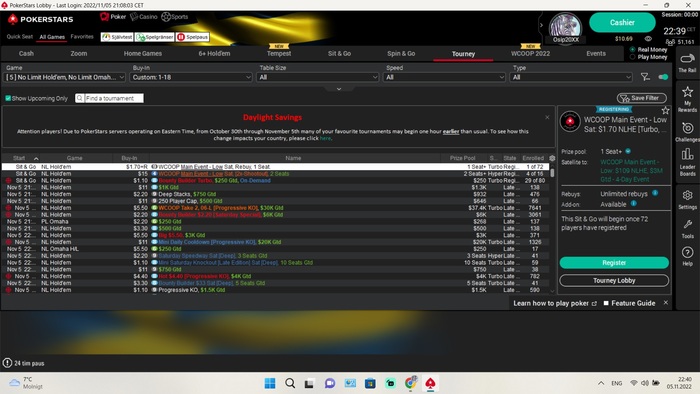This screenshot has width=700, height=394.
Task: Click the Add-on info icon
Action: tap(633, 204)
